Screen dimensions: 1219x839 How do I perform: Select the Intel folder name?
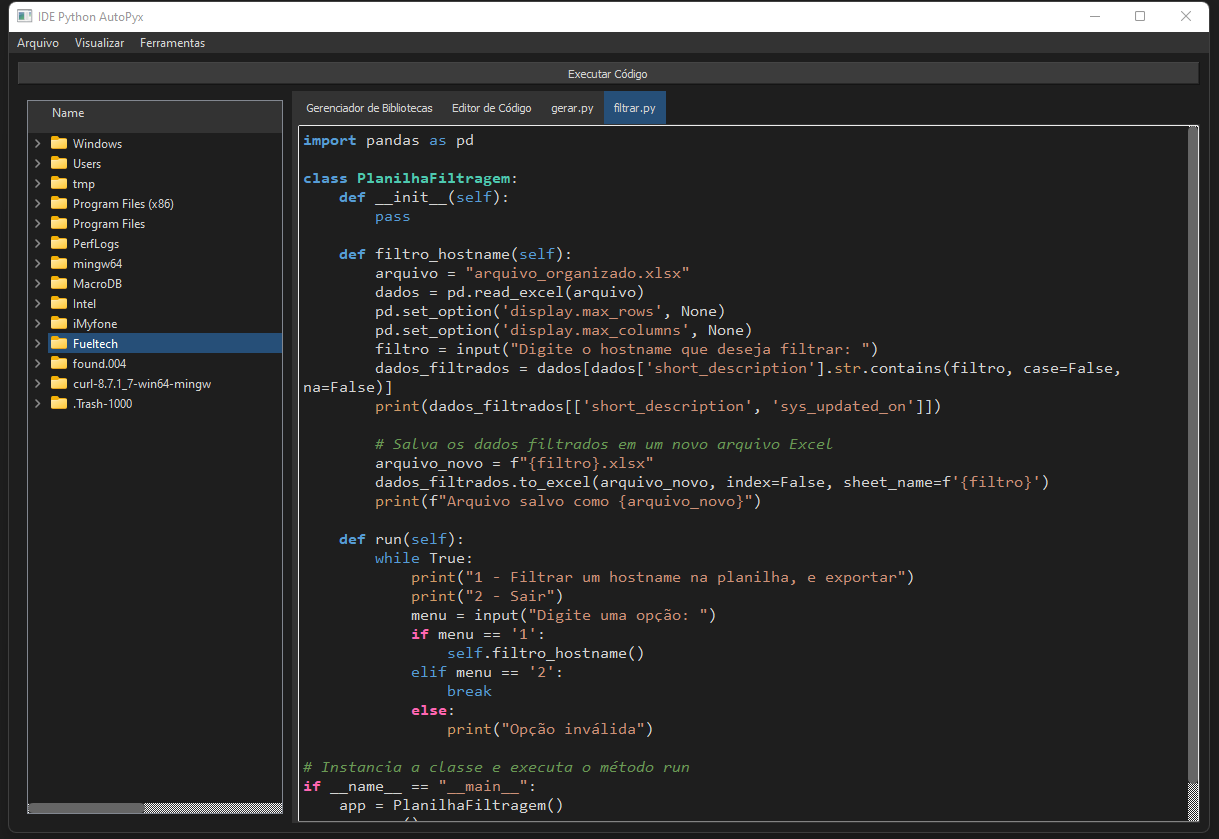coord(84,303)
